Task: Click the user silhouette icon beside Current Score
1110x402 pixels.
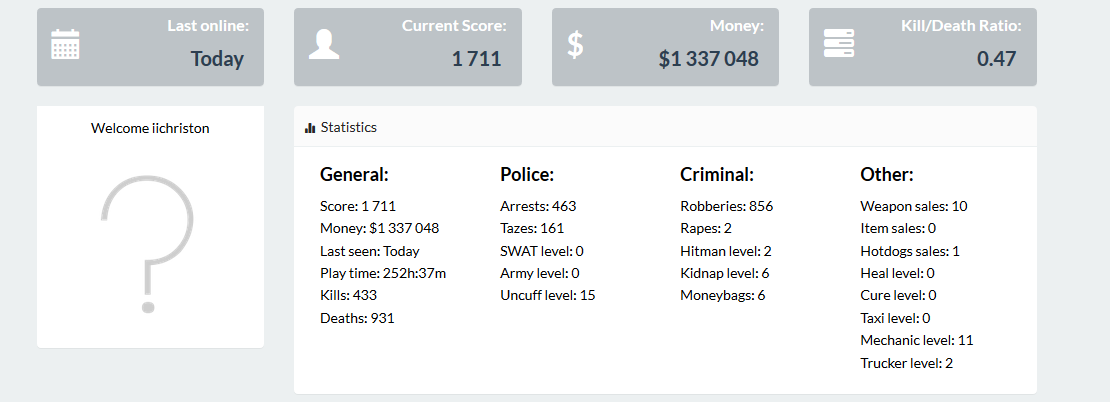Action: (324, 44)
